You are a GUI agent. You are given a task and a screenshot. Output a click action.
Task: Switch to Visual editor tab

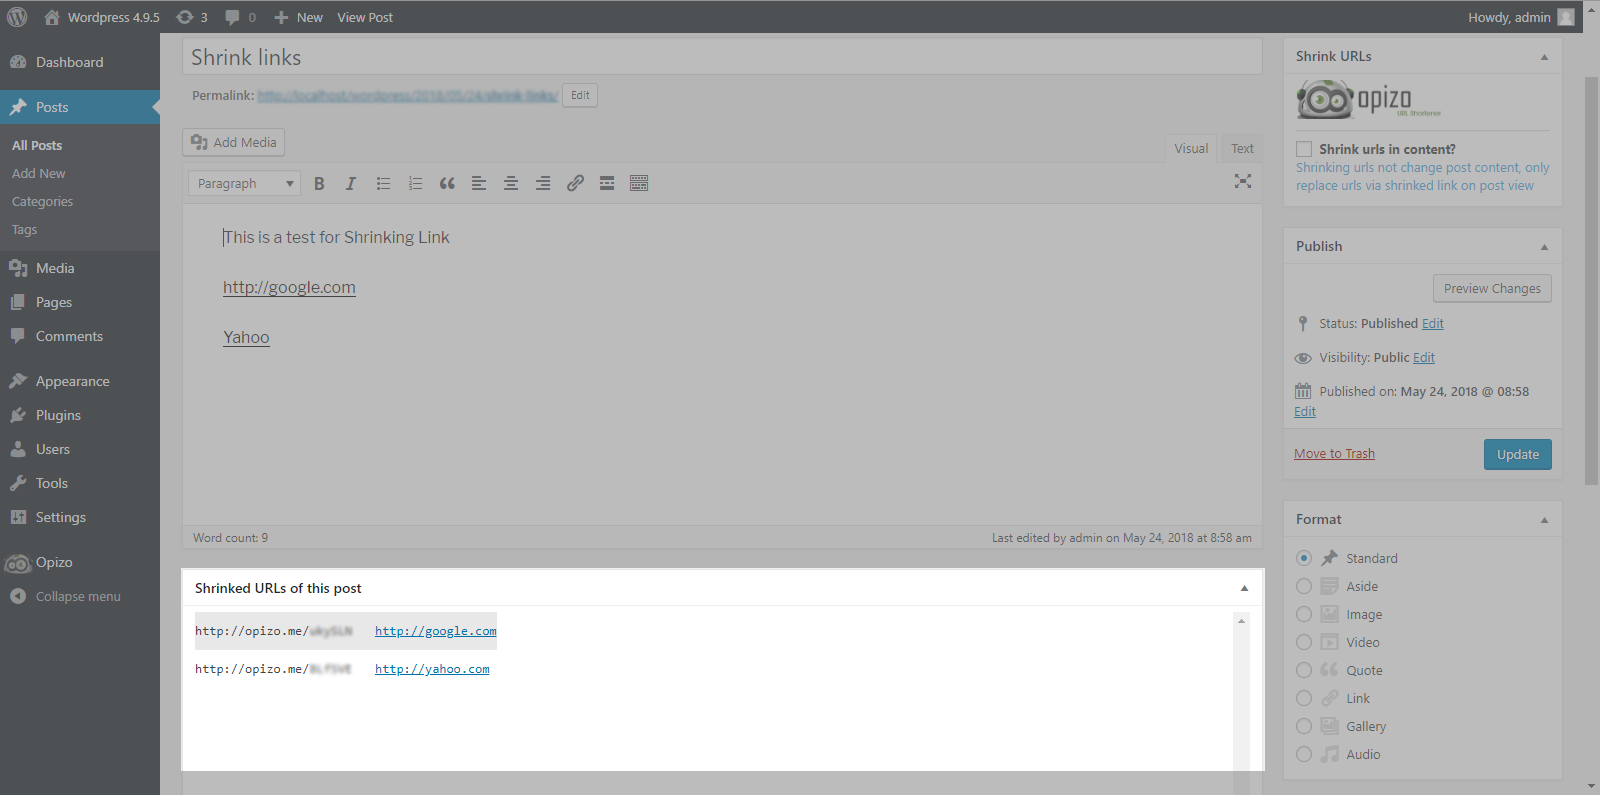[x=1191, y=148]
